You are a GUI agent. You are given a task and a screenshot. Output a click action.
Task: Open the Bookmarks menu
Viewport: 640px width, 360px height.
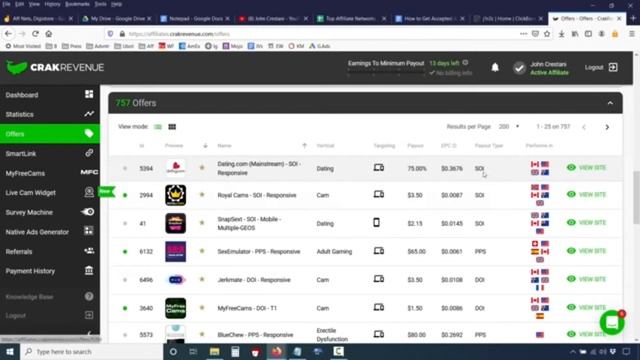point(77,4)
